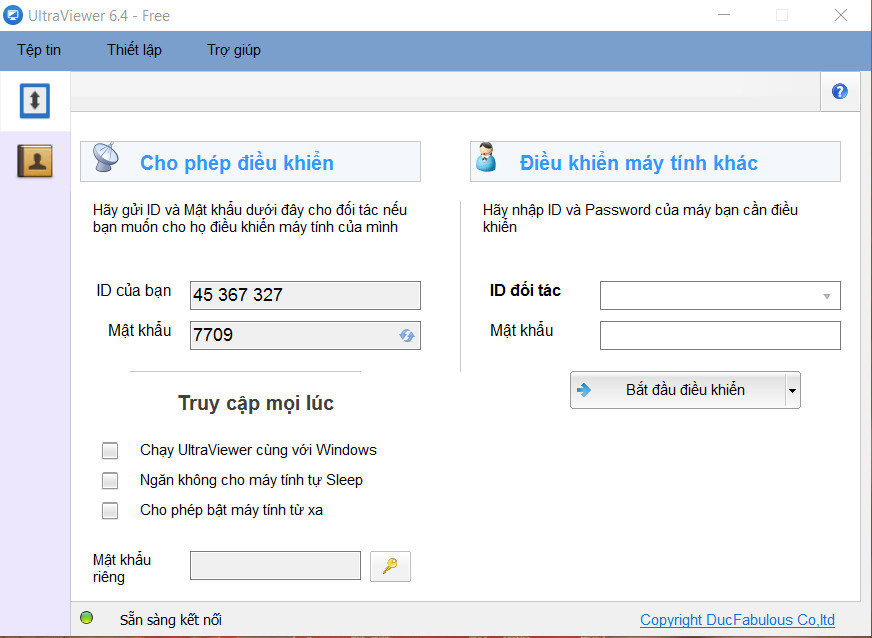Click the Mật khẩu riêng input field
The image size is (872, 638).
click(275, 566)
